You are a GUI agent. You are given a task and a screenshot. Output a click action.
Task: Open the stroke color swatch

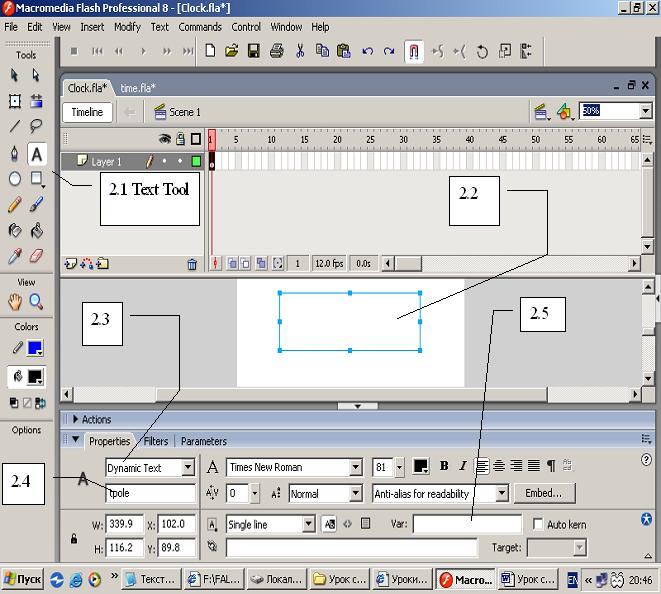pos(35,348)
